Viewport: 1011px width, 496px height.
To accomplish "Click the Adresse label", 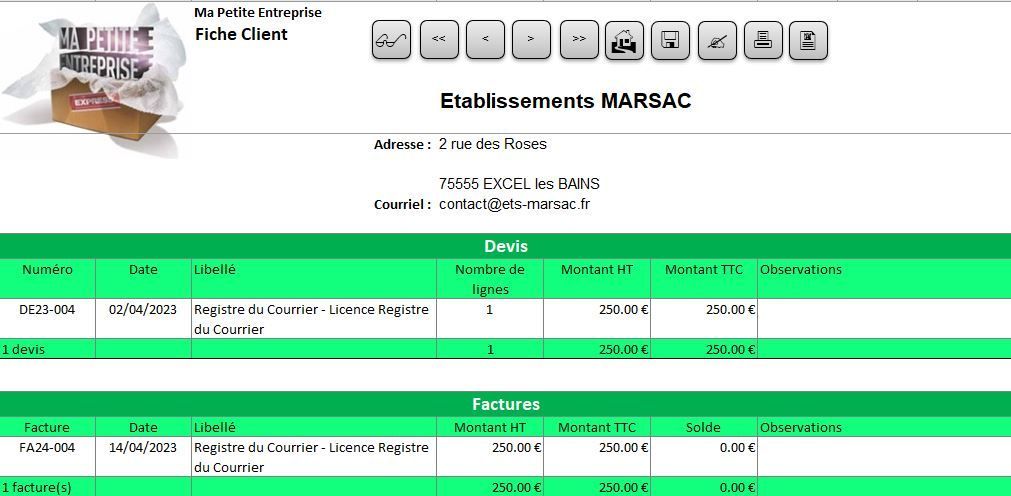I will pyautogui.click(x=402, y=145).
